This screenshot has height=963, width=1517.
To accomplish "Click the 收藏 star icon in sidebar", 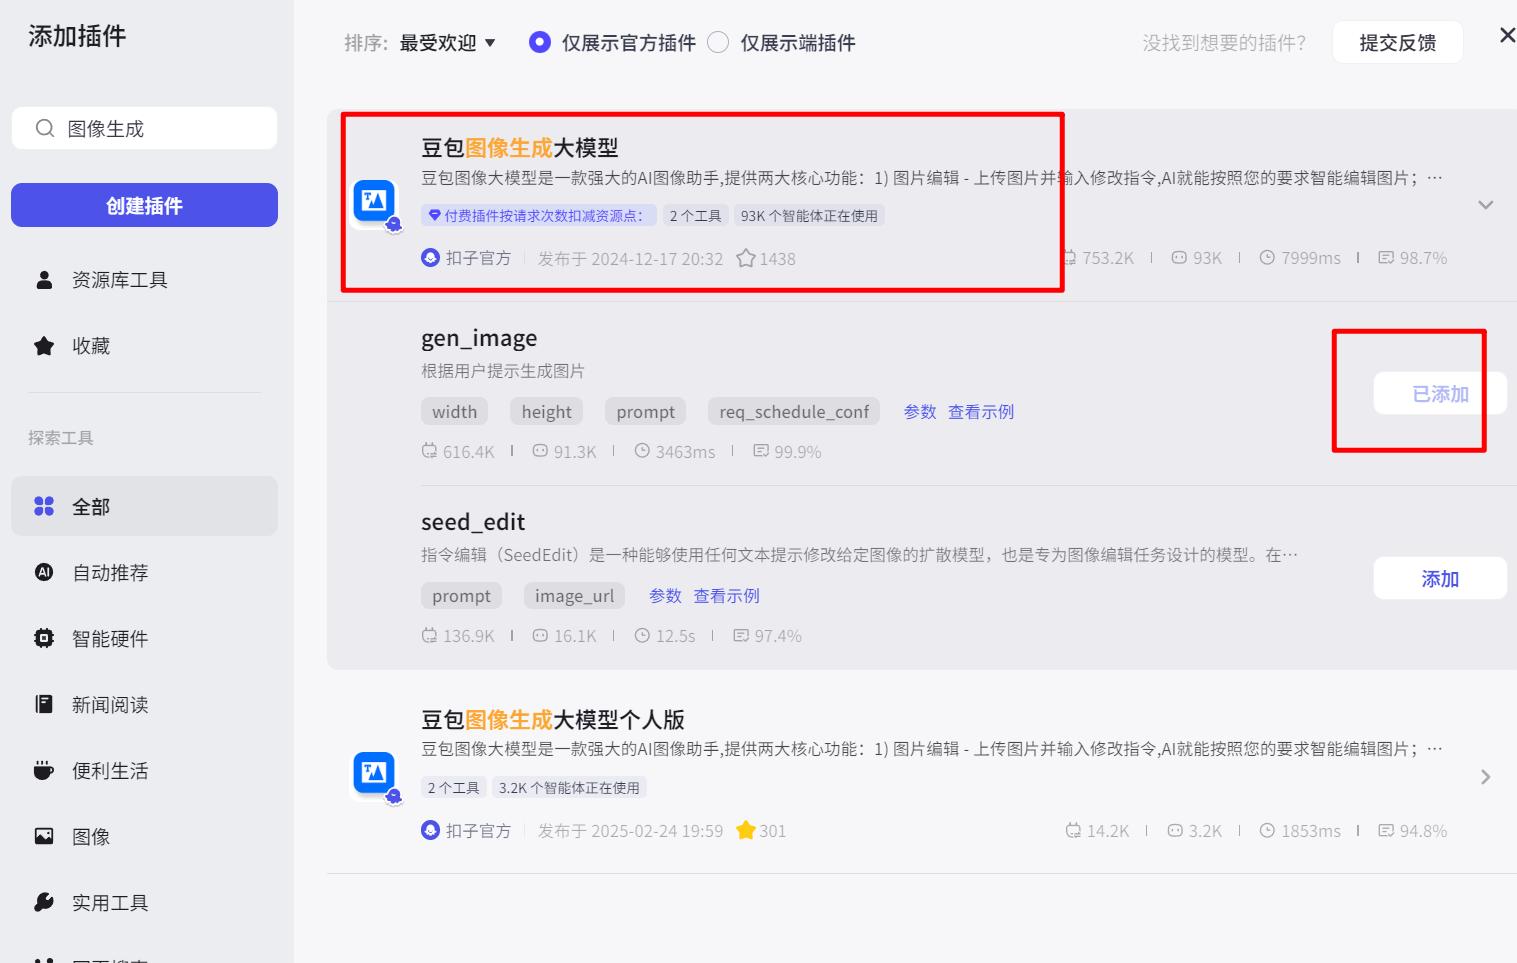I will pos(44,345).
